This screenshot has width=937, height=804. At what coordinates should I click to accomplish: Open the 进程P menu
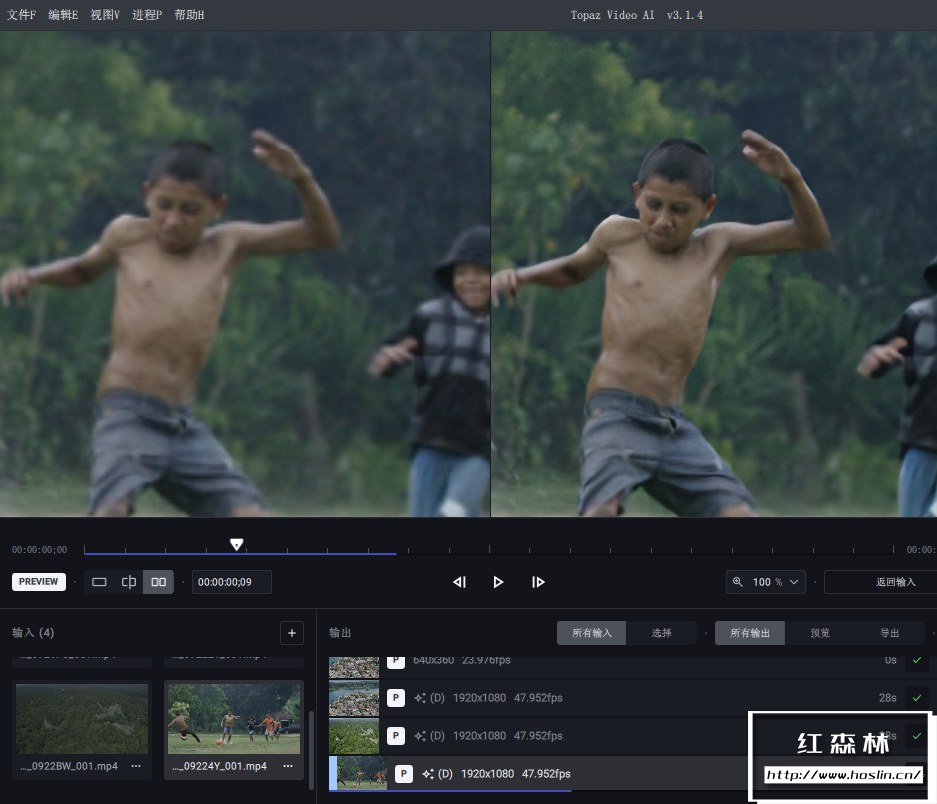point(147,15)
